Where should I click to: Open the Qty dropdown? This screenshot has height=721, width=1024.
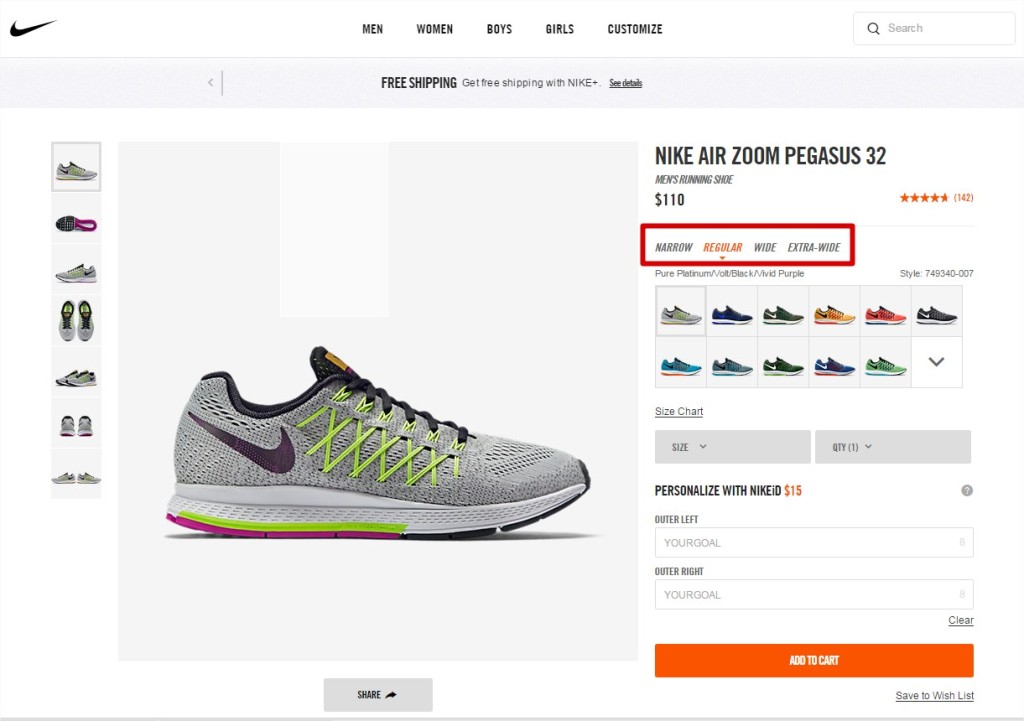coord(892,447)
